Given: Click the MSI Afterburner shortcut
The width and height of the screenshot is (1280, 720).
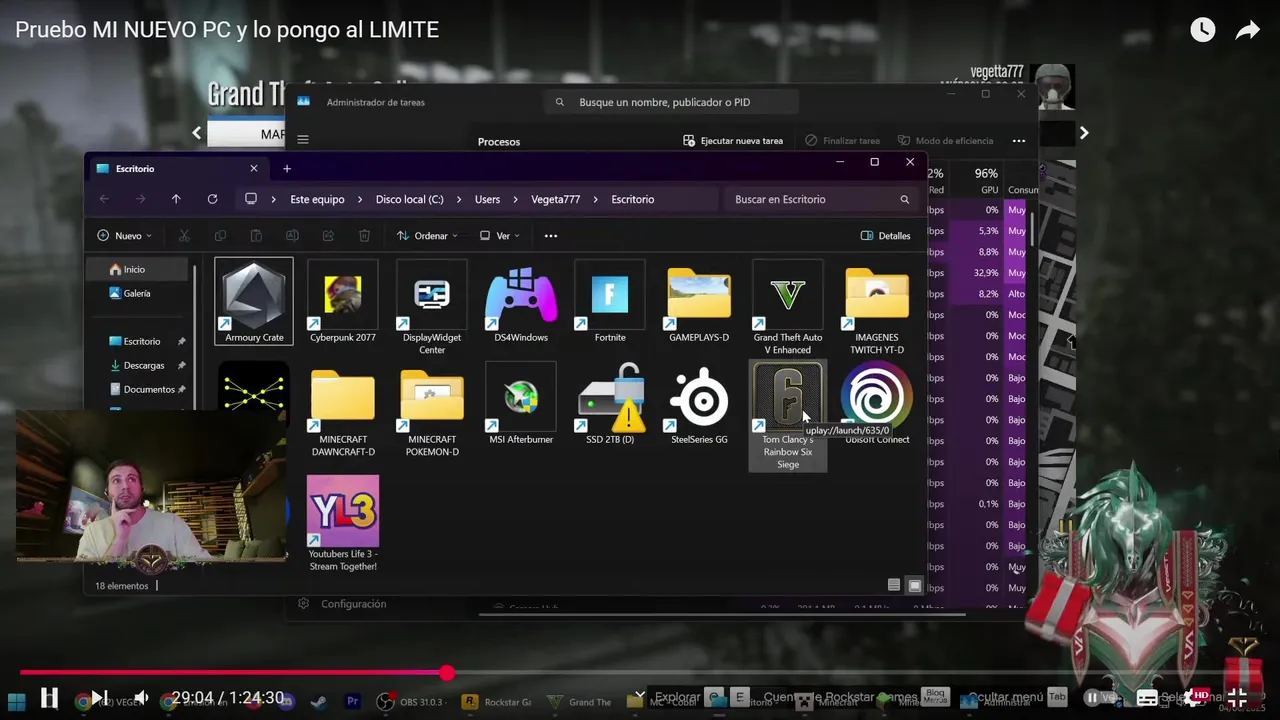Looking at the screenshot, I should point(521,404).
